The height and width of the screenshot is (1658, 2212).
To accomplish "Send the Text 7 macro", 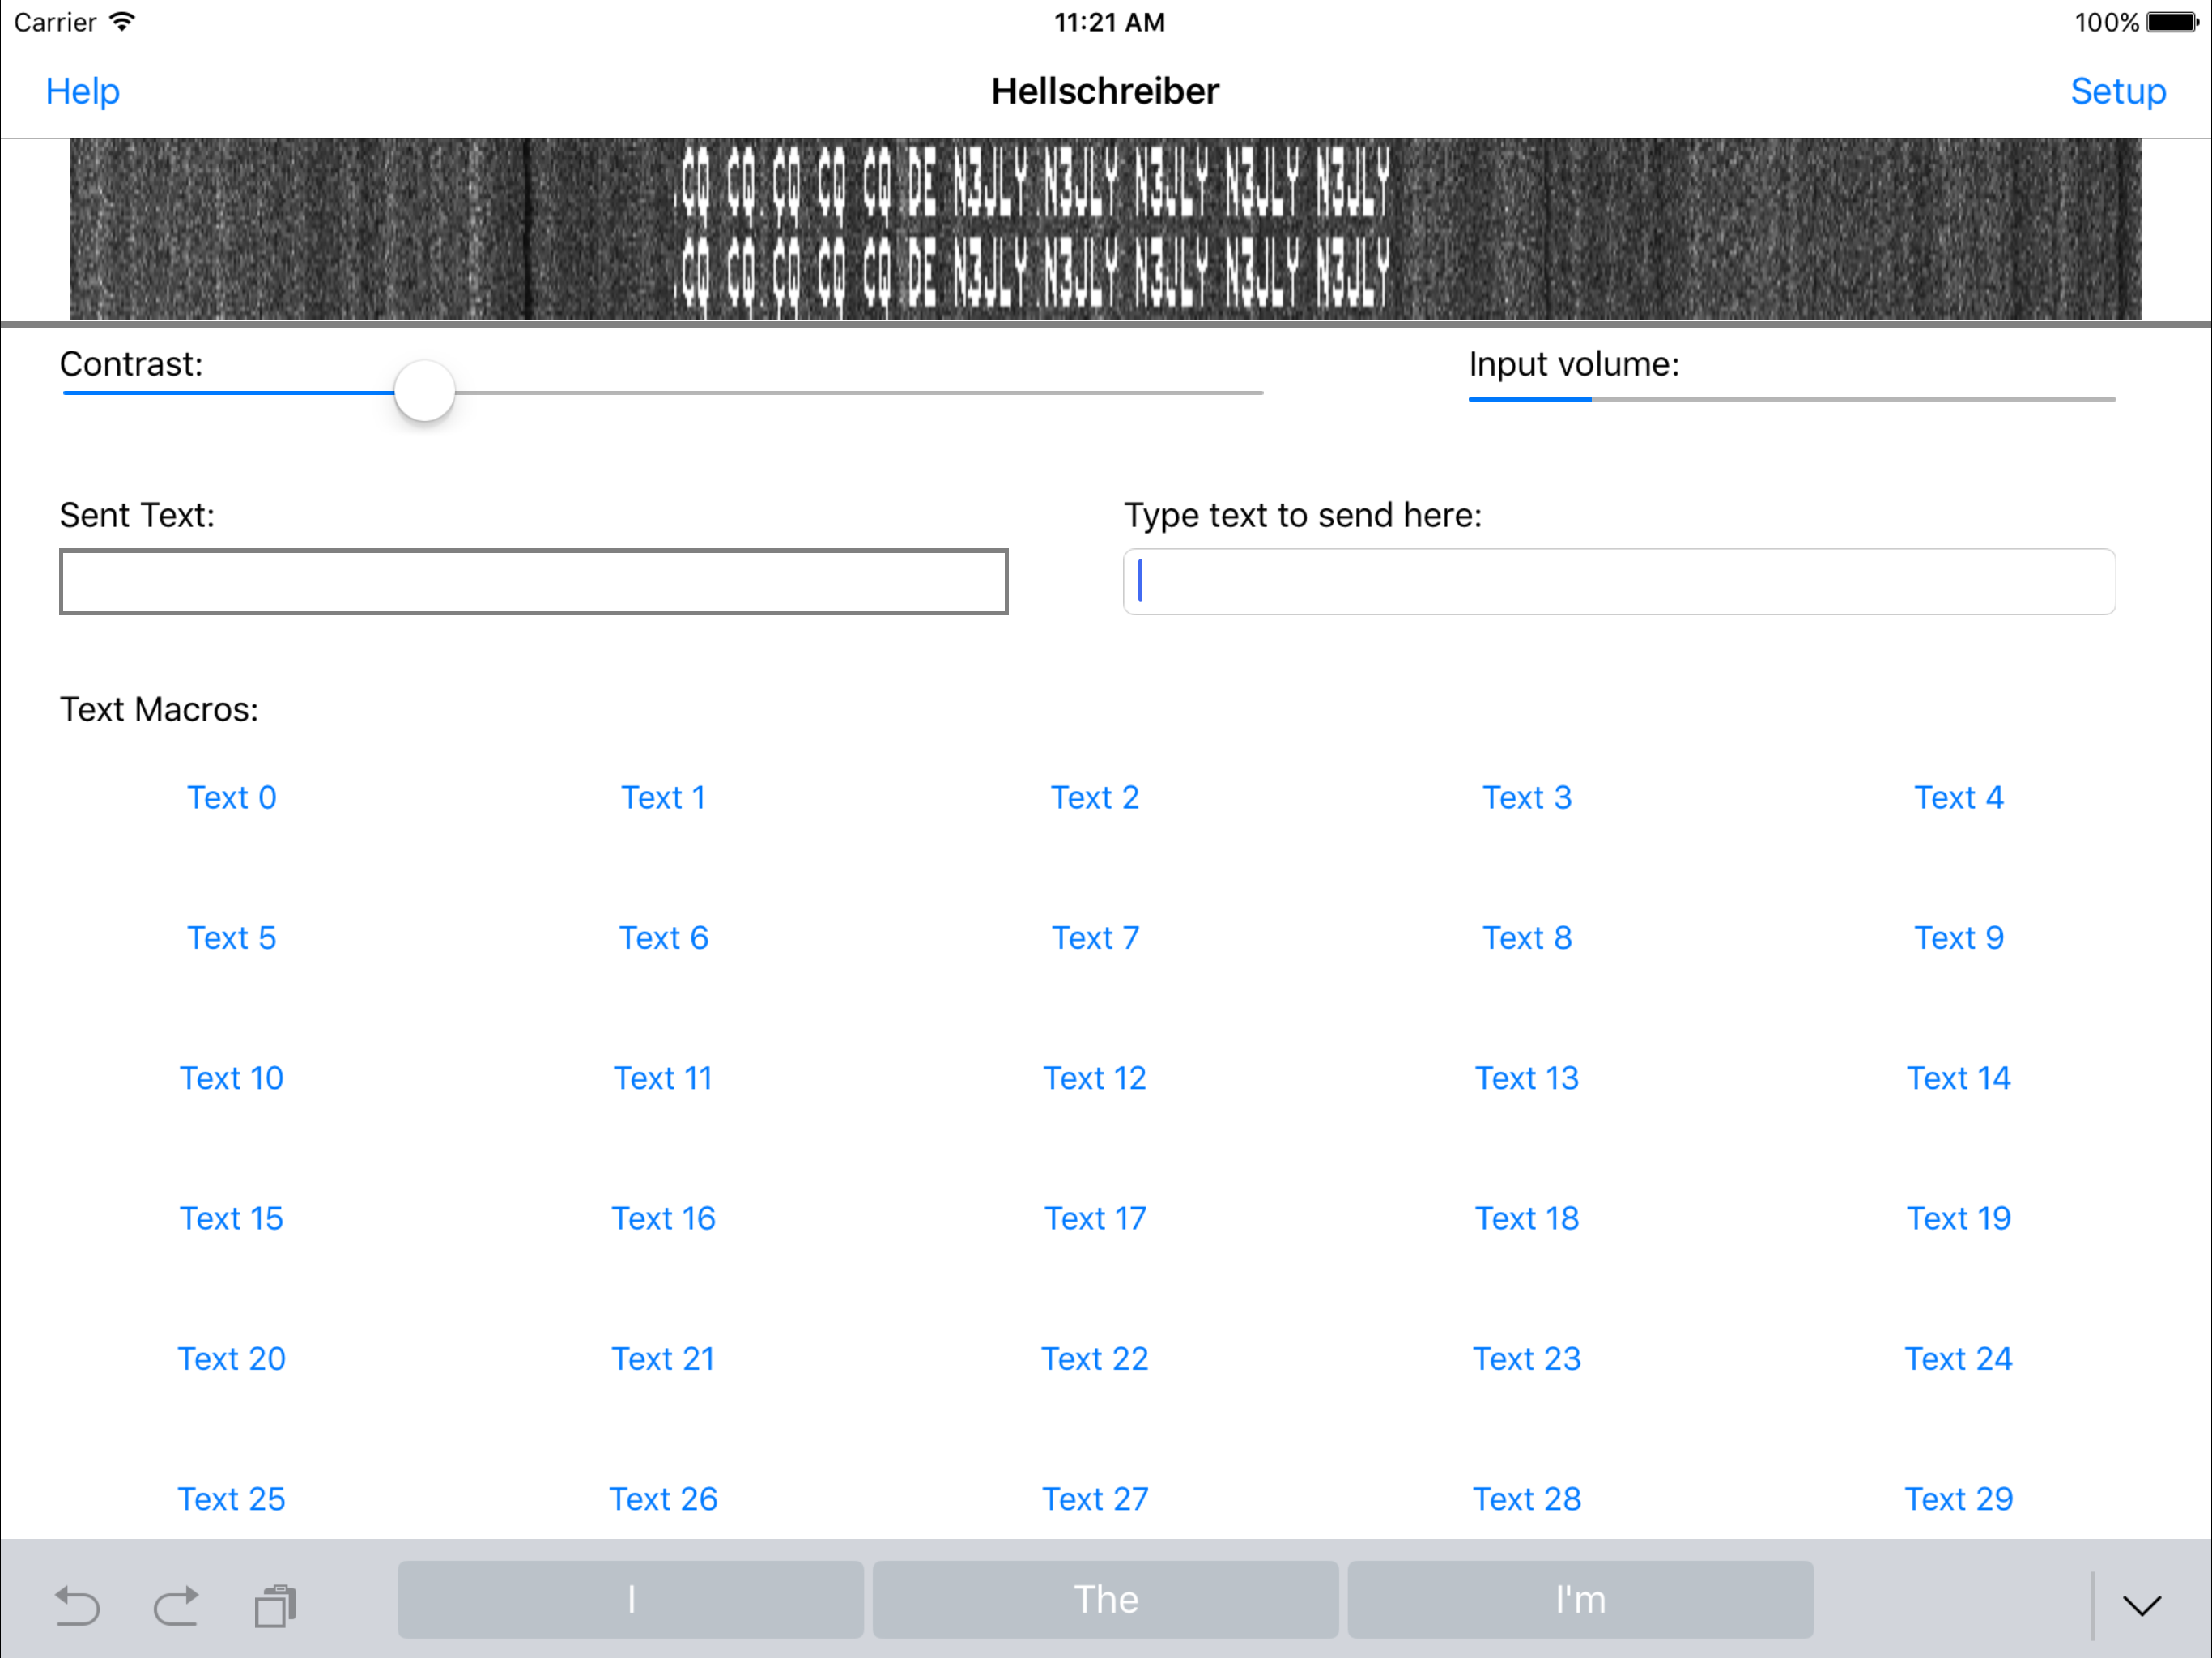I will pos(1095,937).
